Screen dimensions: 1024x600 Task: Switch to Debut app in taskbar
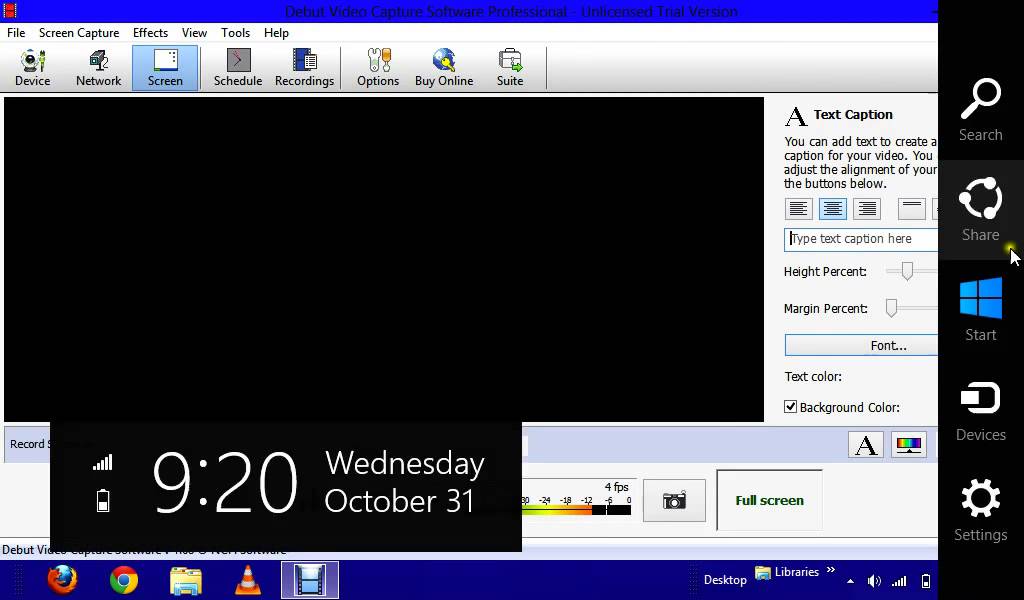pyautogui.click(x=310, y=580)
